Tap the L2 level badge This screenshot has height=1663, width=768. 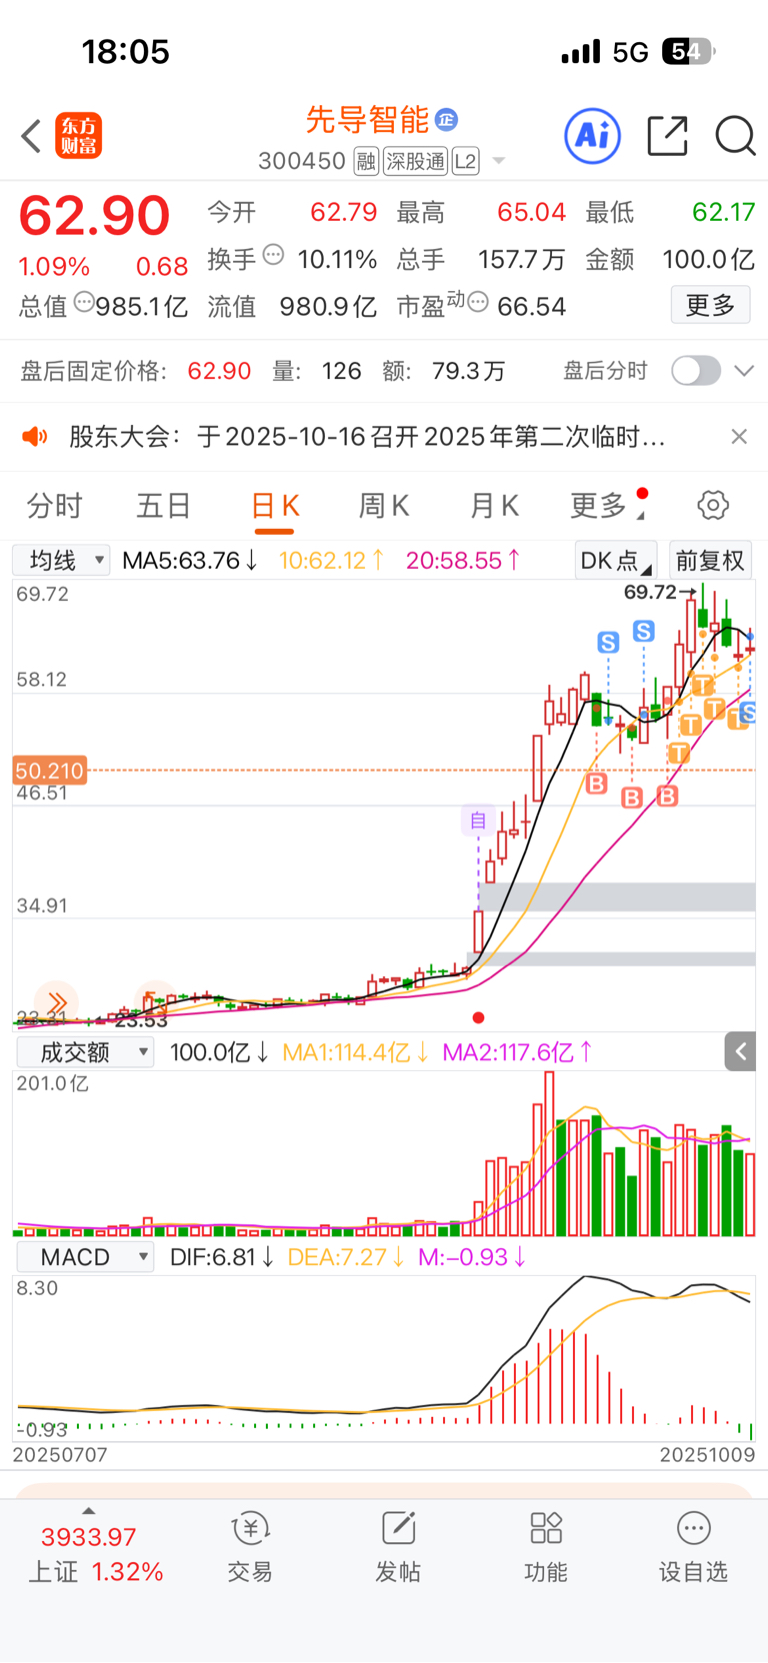(x=466, y=161)
